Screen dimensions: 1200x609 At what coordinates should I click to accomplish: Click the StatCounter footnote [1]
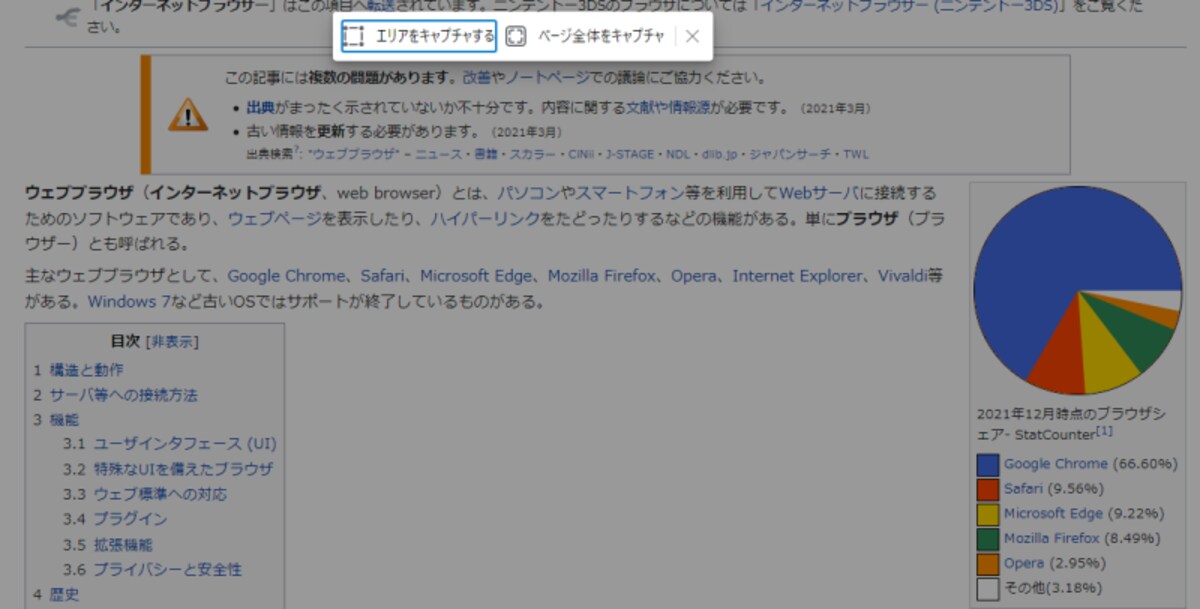[x=1104, y=432]
